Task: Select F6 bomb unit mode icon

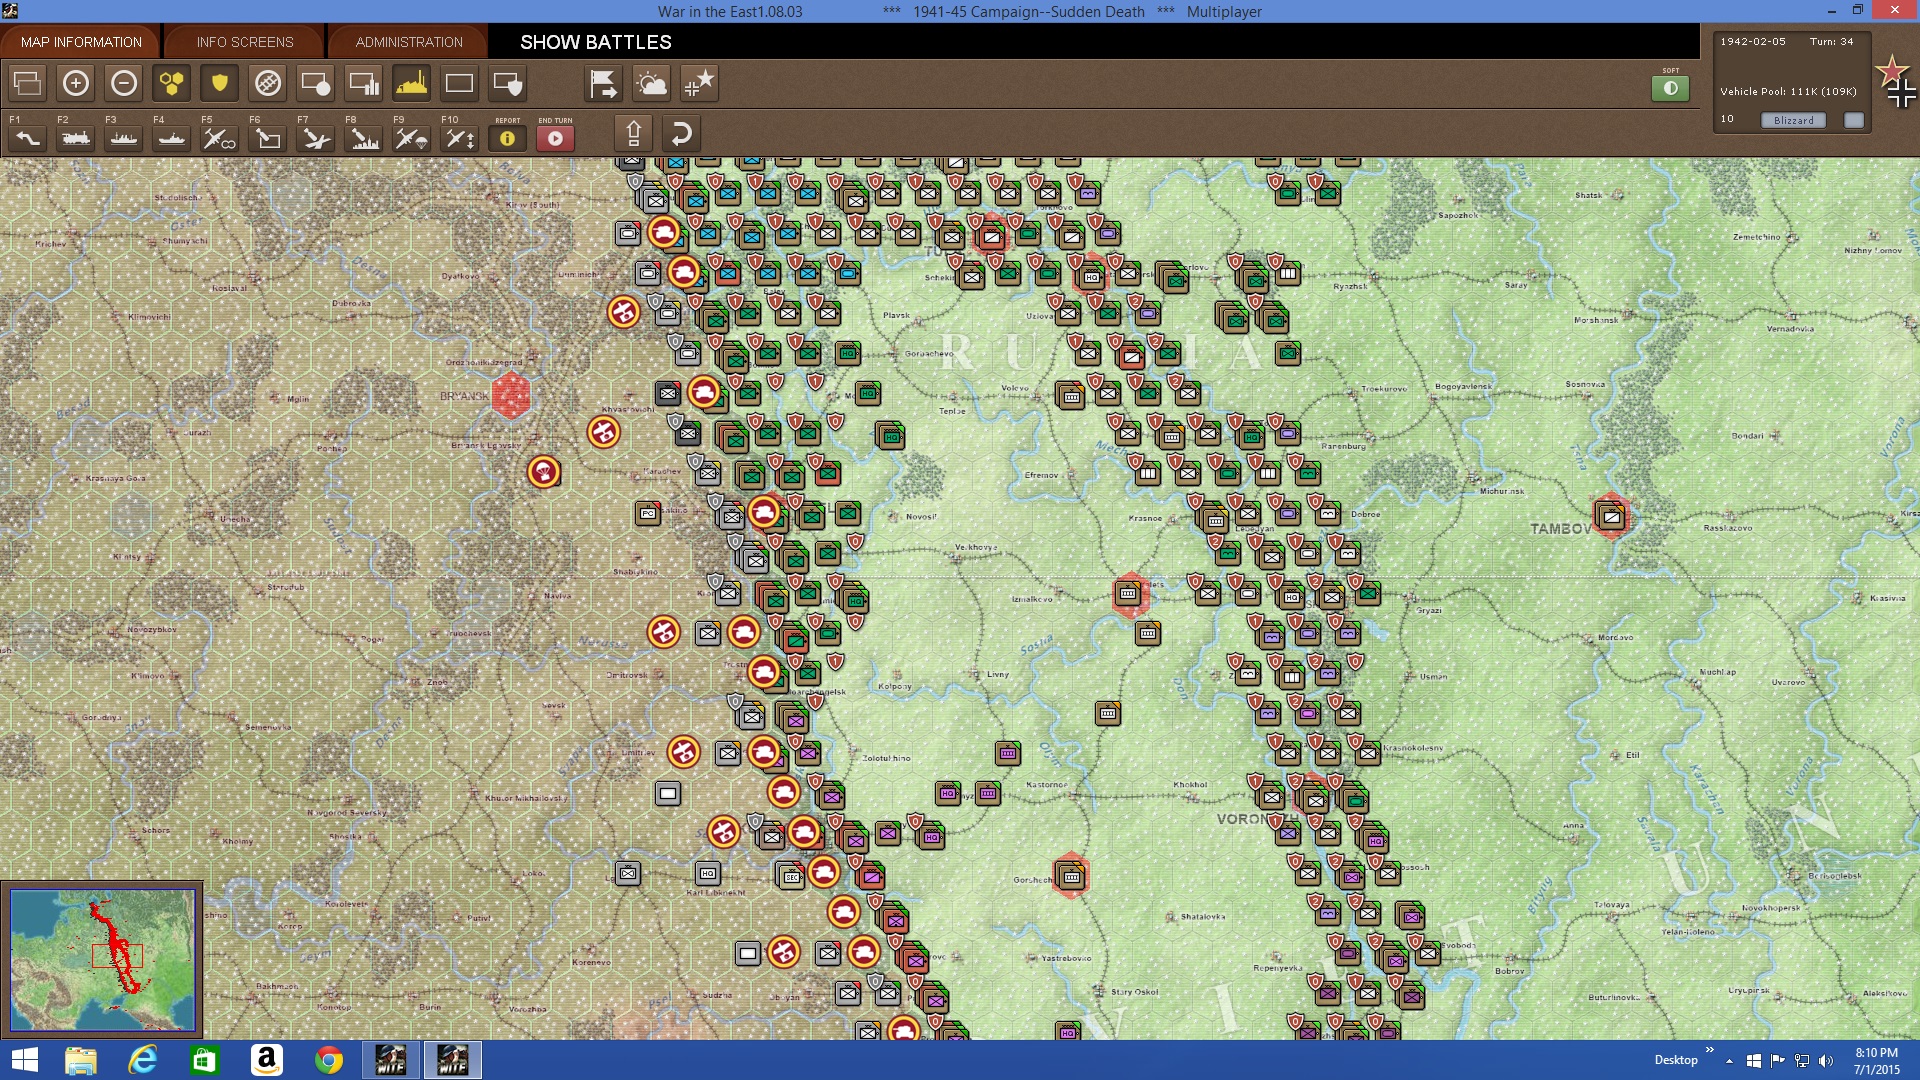Action: [x=268, y=138]
